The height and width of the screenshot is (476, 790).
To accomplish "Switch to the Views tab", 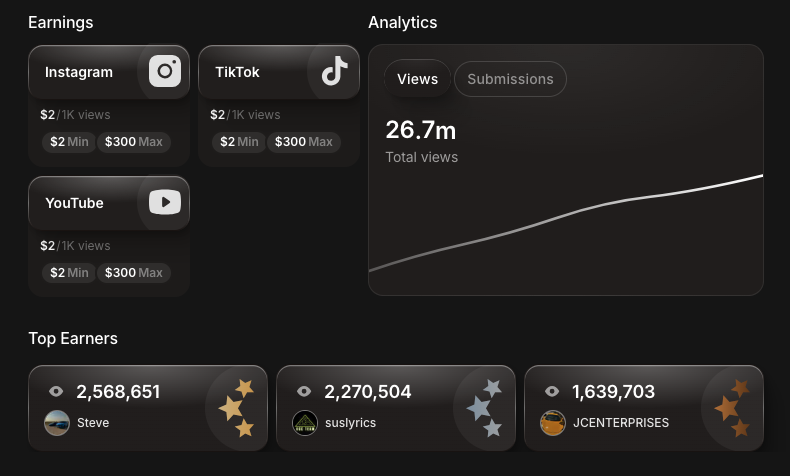I will [417, 79].
